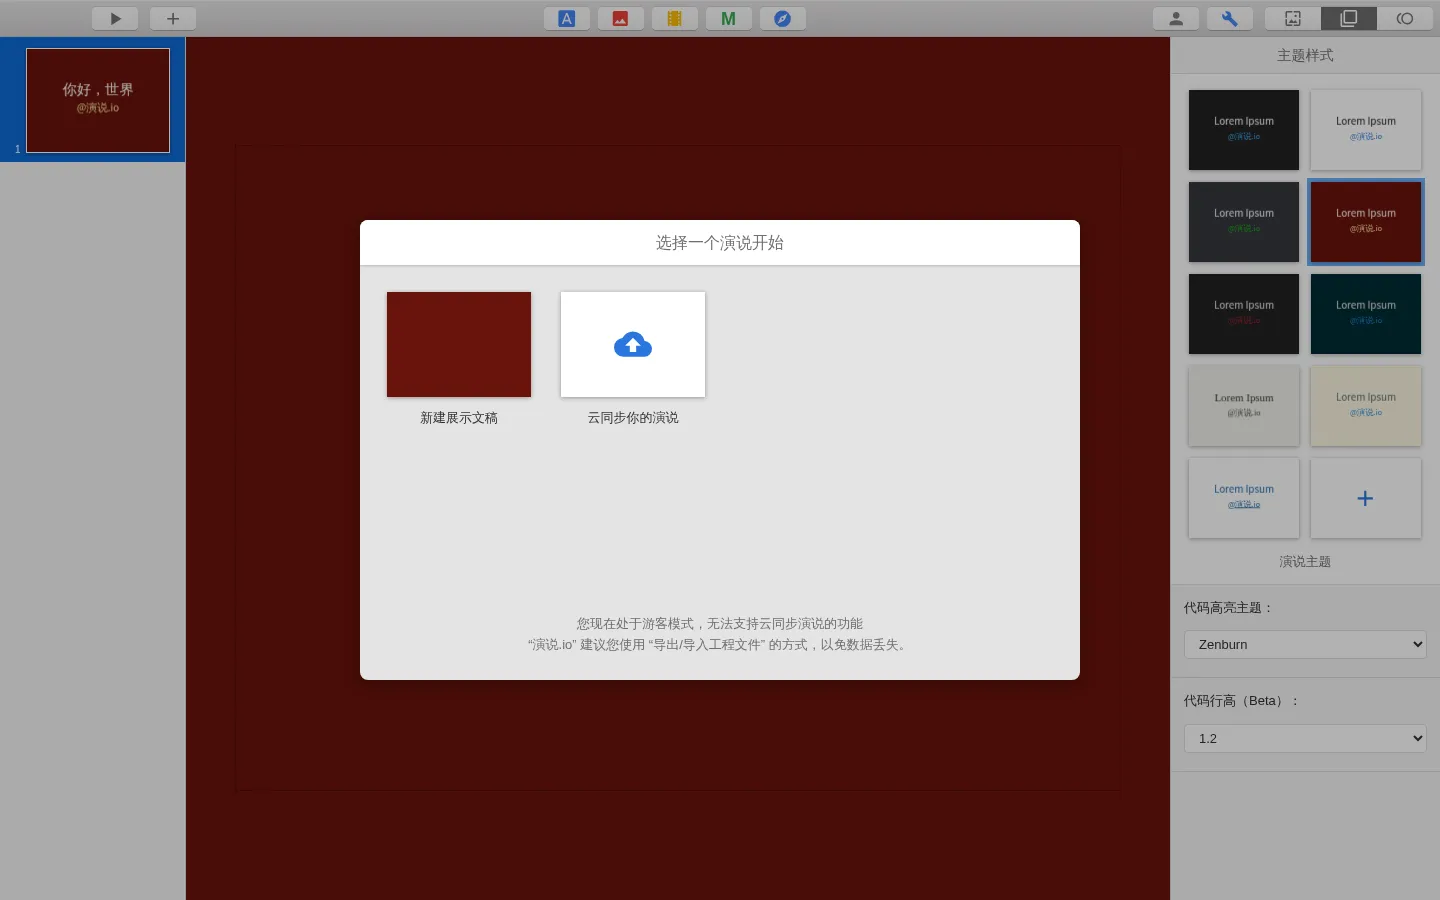The width and height of the screenshot is (1440, 900).
Task: Select the text insert tool (A icon)
Action: 567,18
